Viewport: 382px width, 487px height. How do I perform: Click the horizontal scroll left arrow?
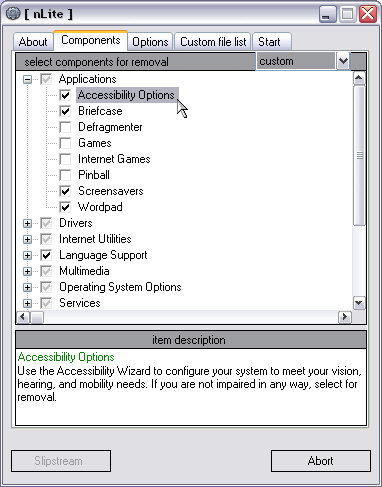click(x=23, y=317)
